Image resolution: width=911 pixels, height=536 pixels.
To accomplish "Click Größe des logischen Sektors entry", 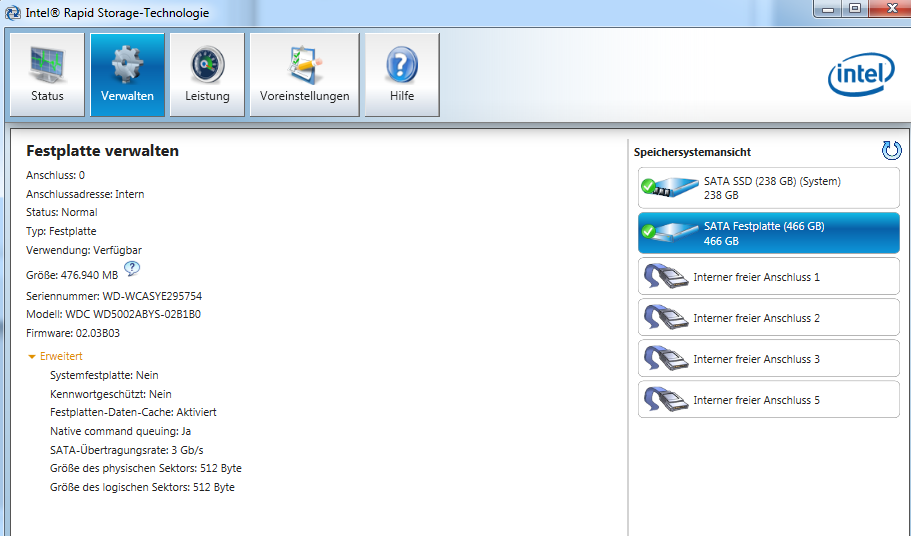I will coord(142,487).
